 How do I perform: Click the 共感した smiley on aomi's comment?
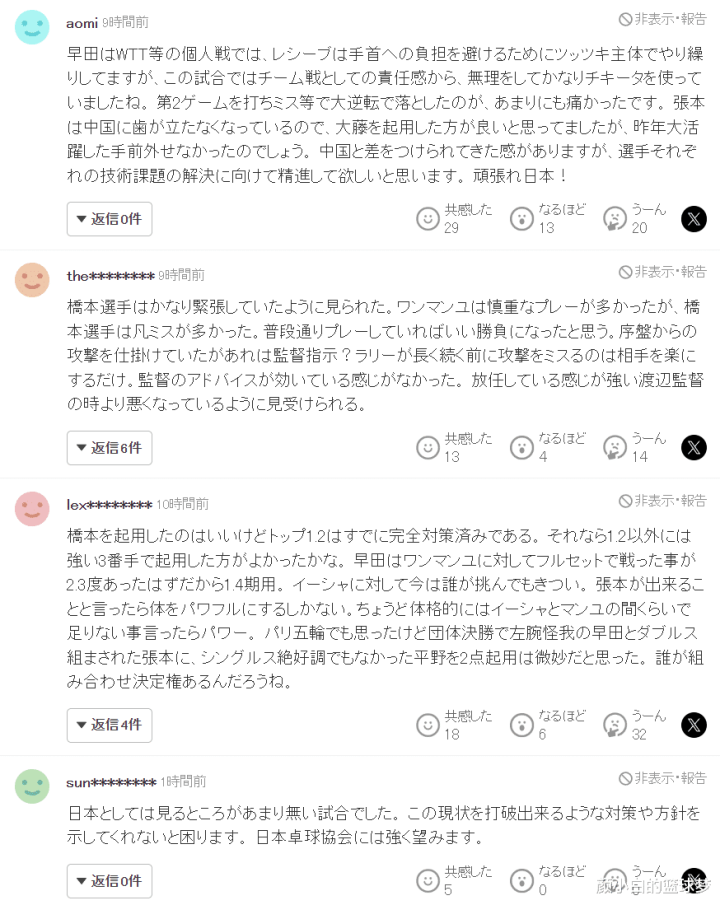428,219
